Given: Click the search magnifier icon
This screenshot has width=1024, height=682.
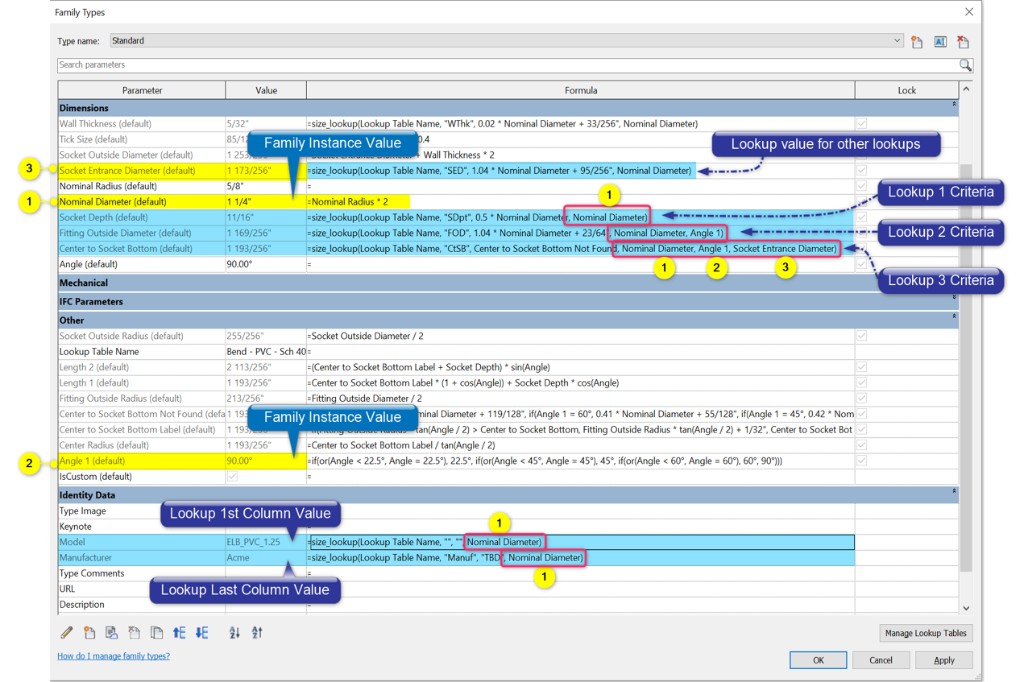Looking at the screenshot, I should (x=965, y=65).
